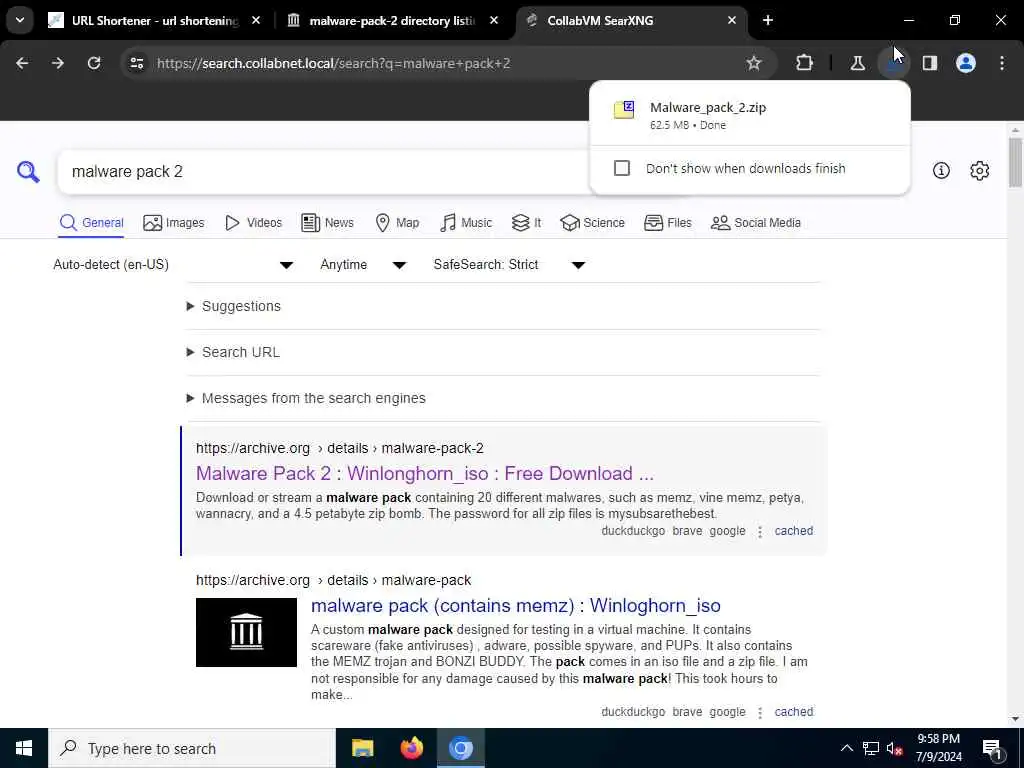Open cached link of Malware Pack 2 result

(x=793, y=531)
